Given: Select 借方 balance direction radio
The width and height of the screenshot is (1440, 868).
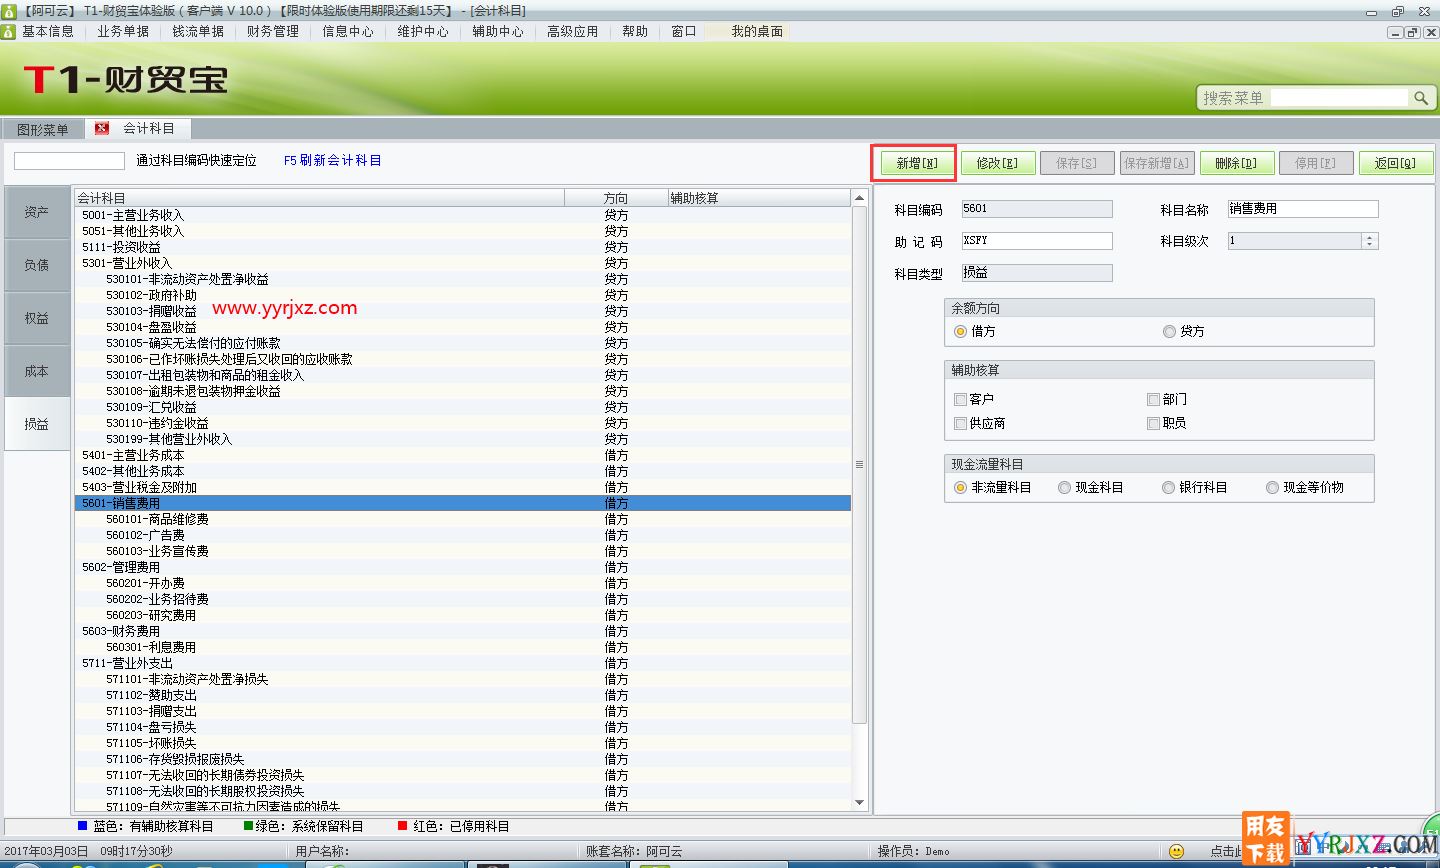Looking at the screenshot, I should (x=960, y=331).
